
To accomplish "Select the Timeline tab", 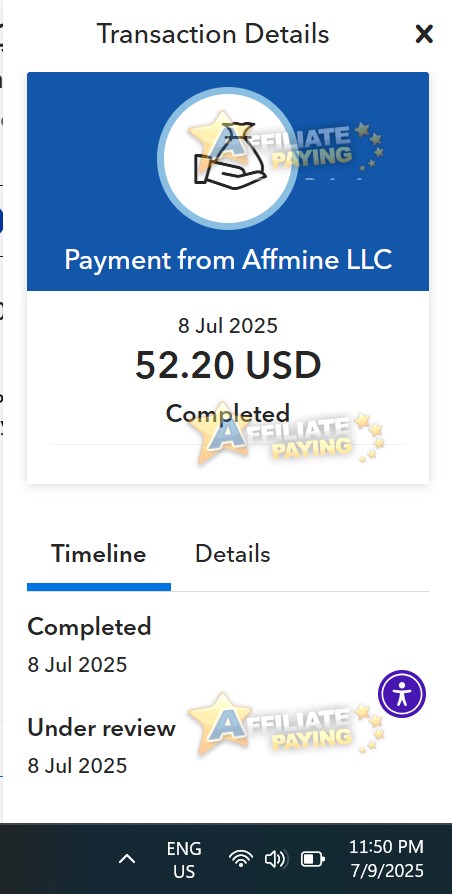I will click(99, 554).
